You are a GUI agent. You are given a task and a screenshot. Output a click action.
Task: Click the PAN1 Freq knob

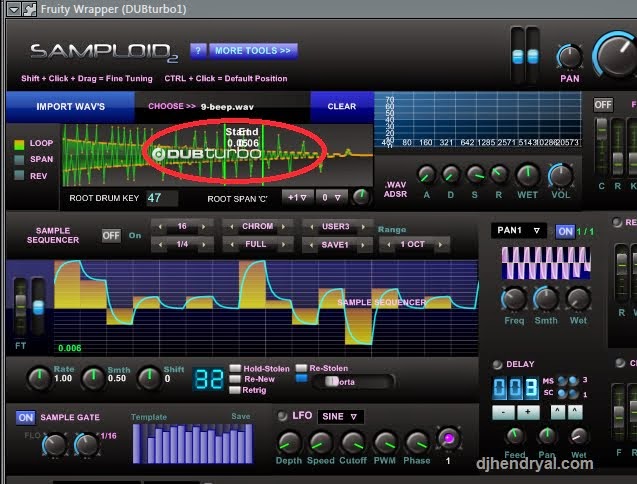click(x=514, y=299)
